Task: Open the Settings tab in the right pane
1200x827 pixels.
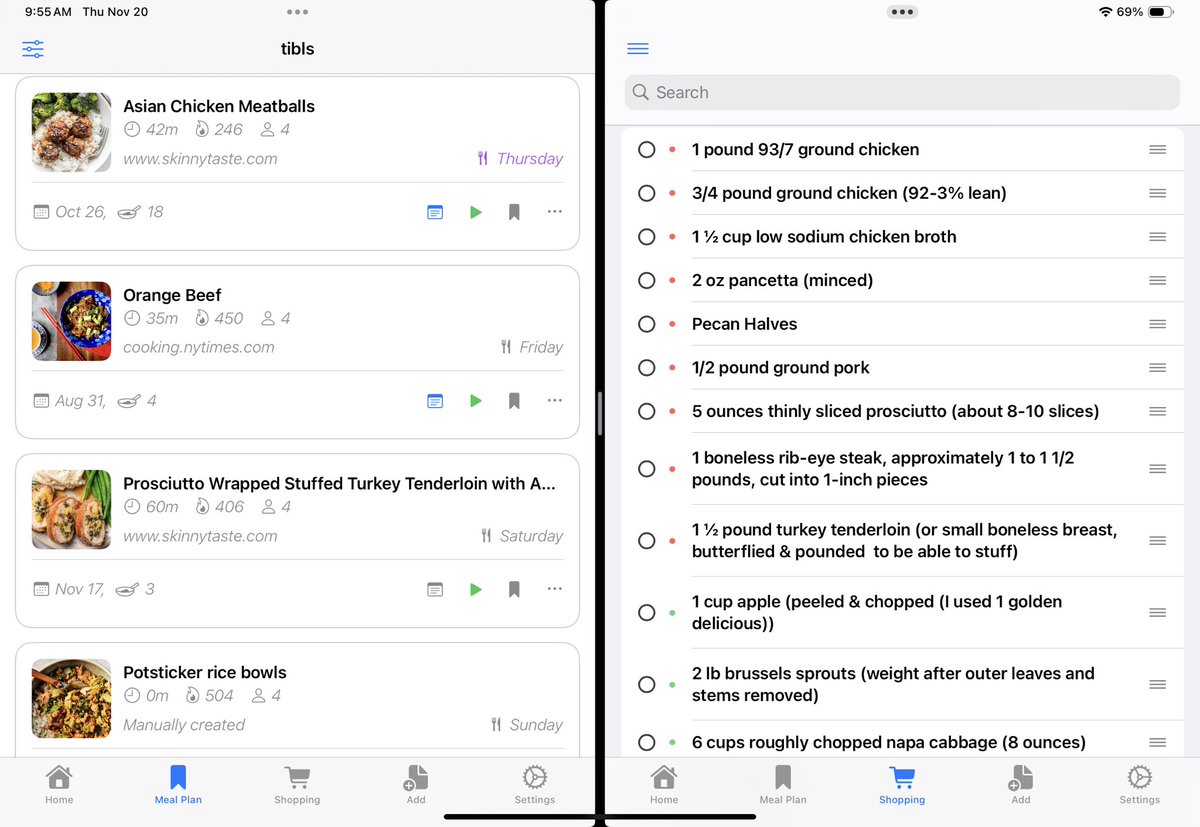Action: coord(1140,785)
